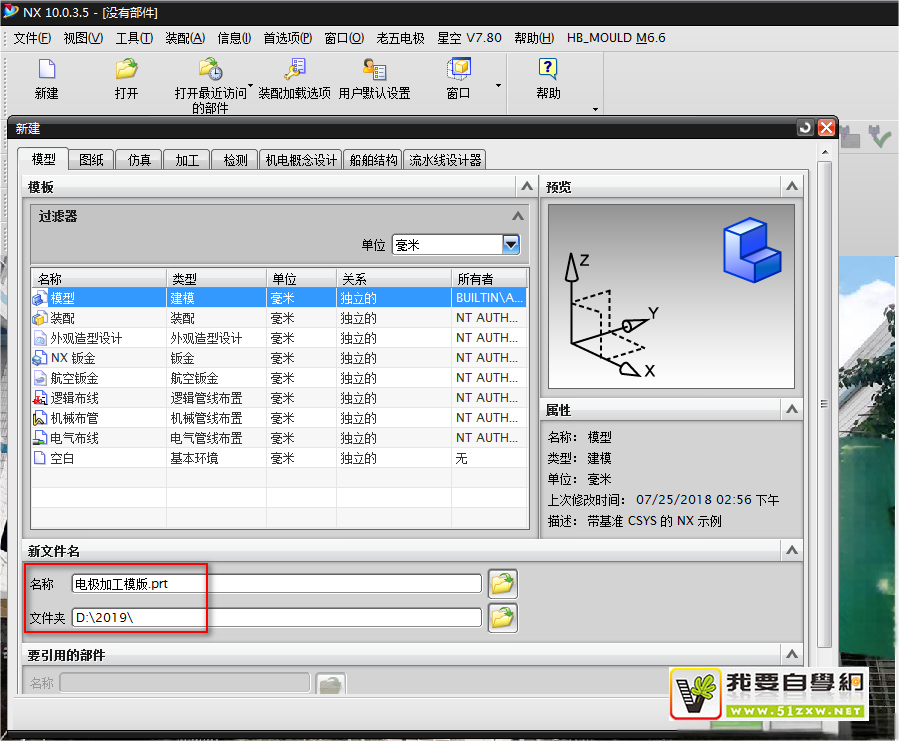This screenshot has width=899, height=741.
Task: Collapse the 属性 properties panel
Action: coord(792,410)
